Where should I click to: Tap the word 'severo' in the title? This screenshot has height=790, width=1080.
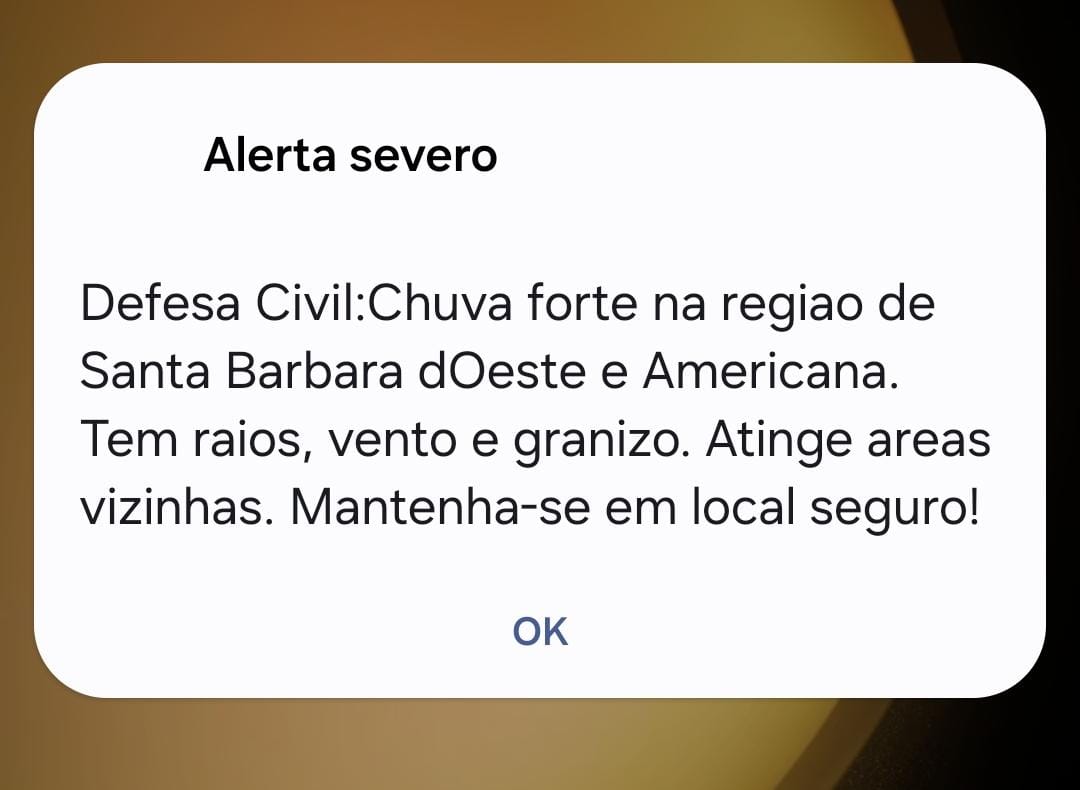click(424, 156)
